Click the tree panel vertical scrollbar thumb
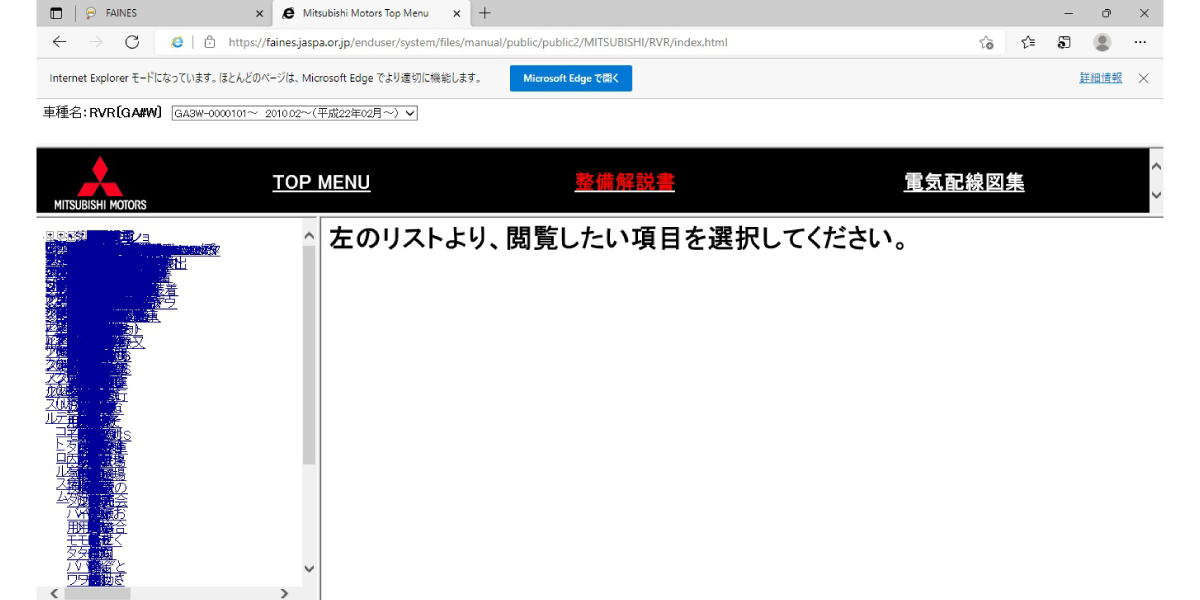This screenshot has height=600, width=1200. coord(309,354)
